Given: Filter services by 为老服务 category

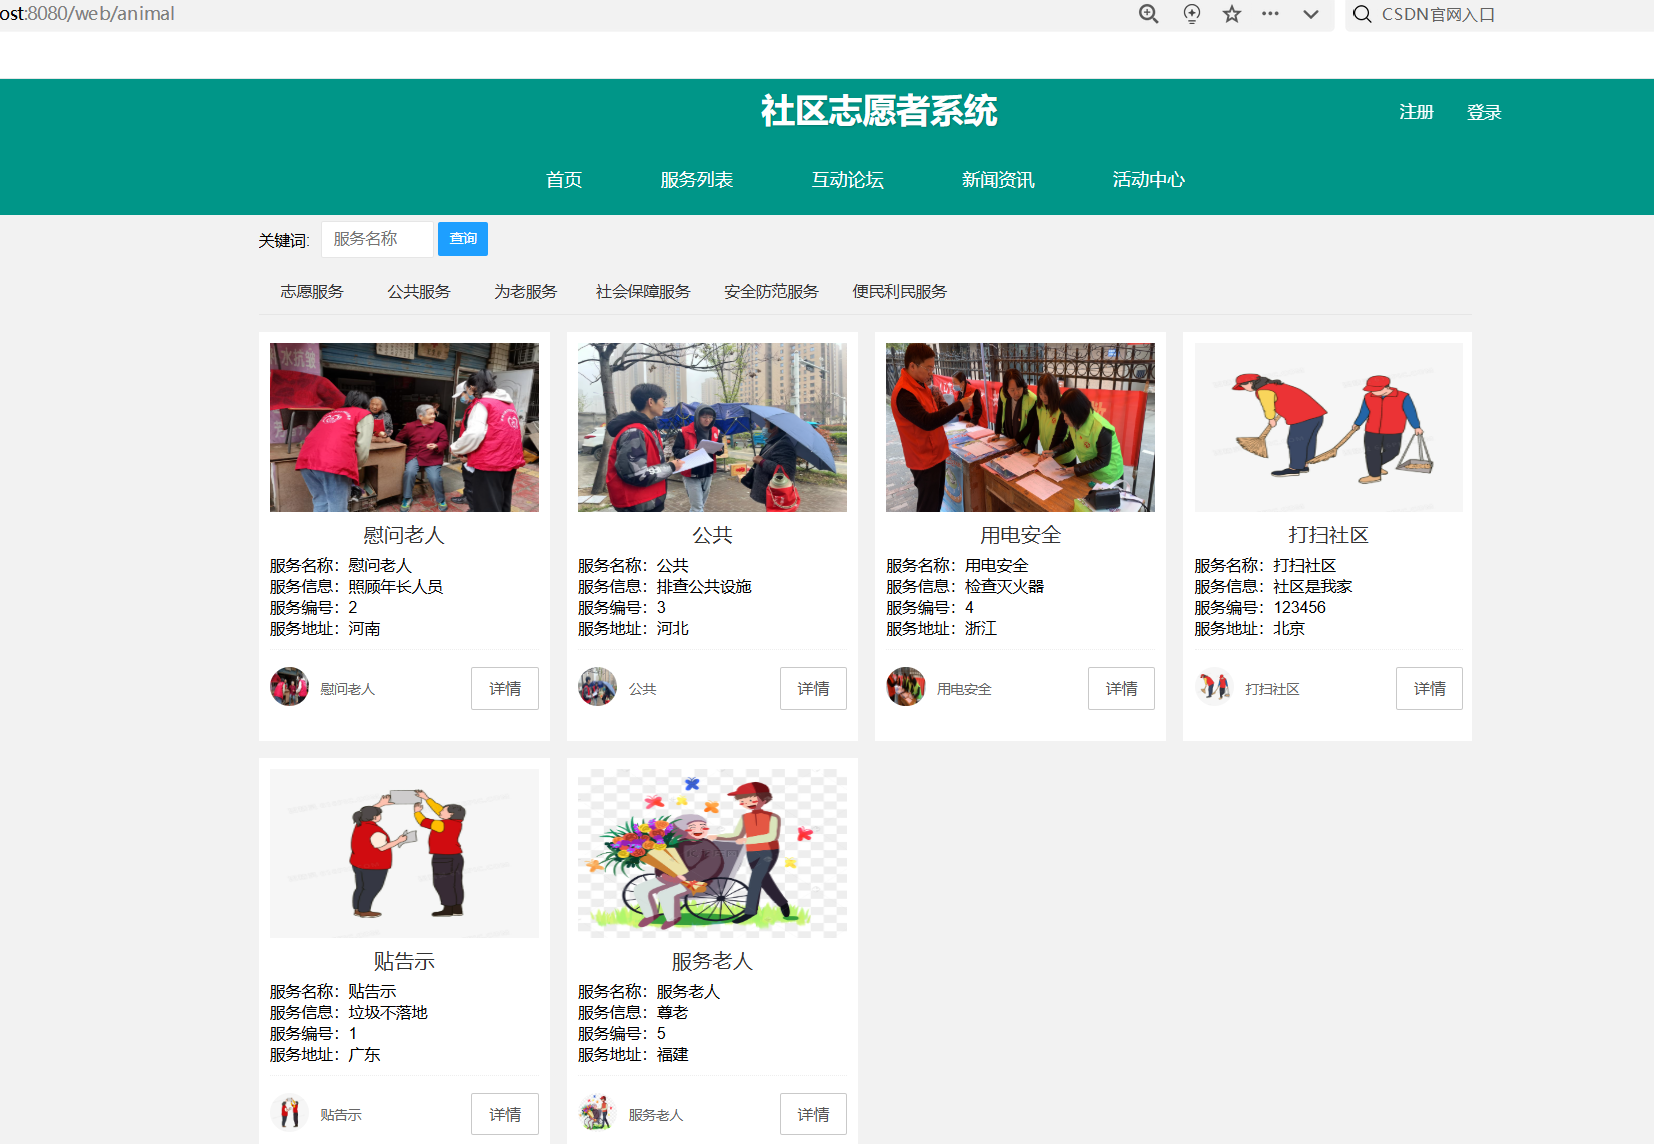Looking at the screenshot, I should (x=525, y=292).
